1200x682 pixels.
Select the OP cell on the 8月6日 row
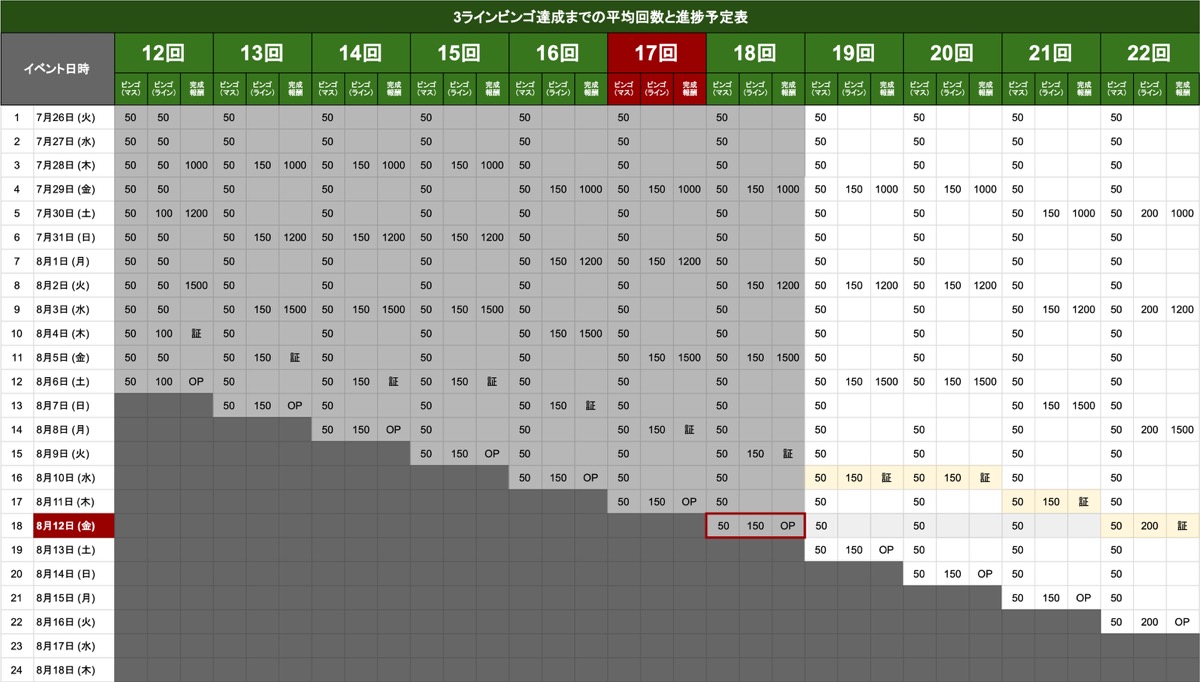click(x=196, y=382)
